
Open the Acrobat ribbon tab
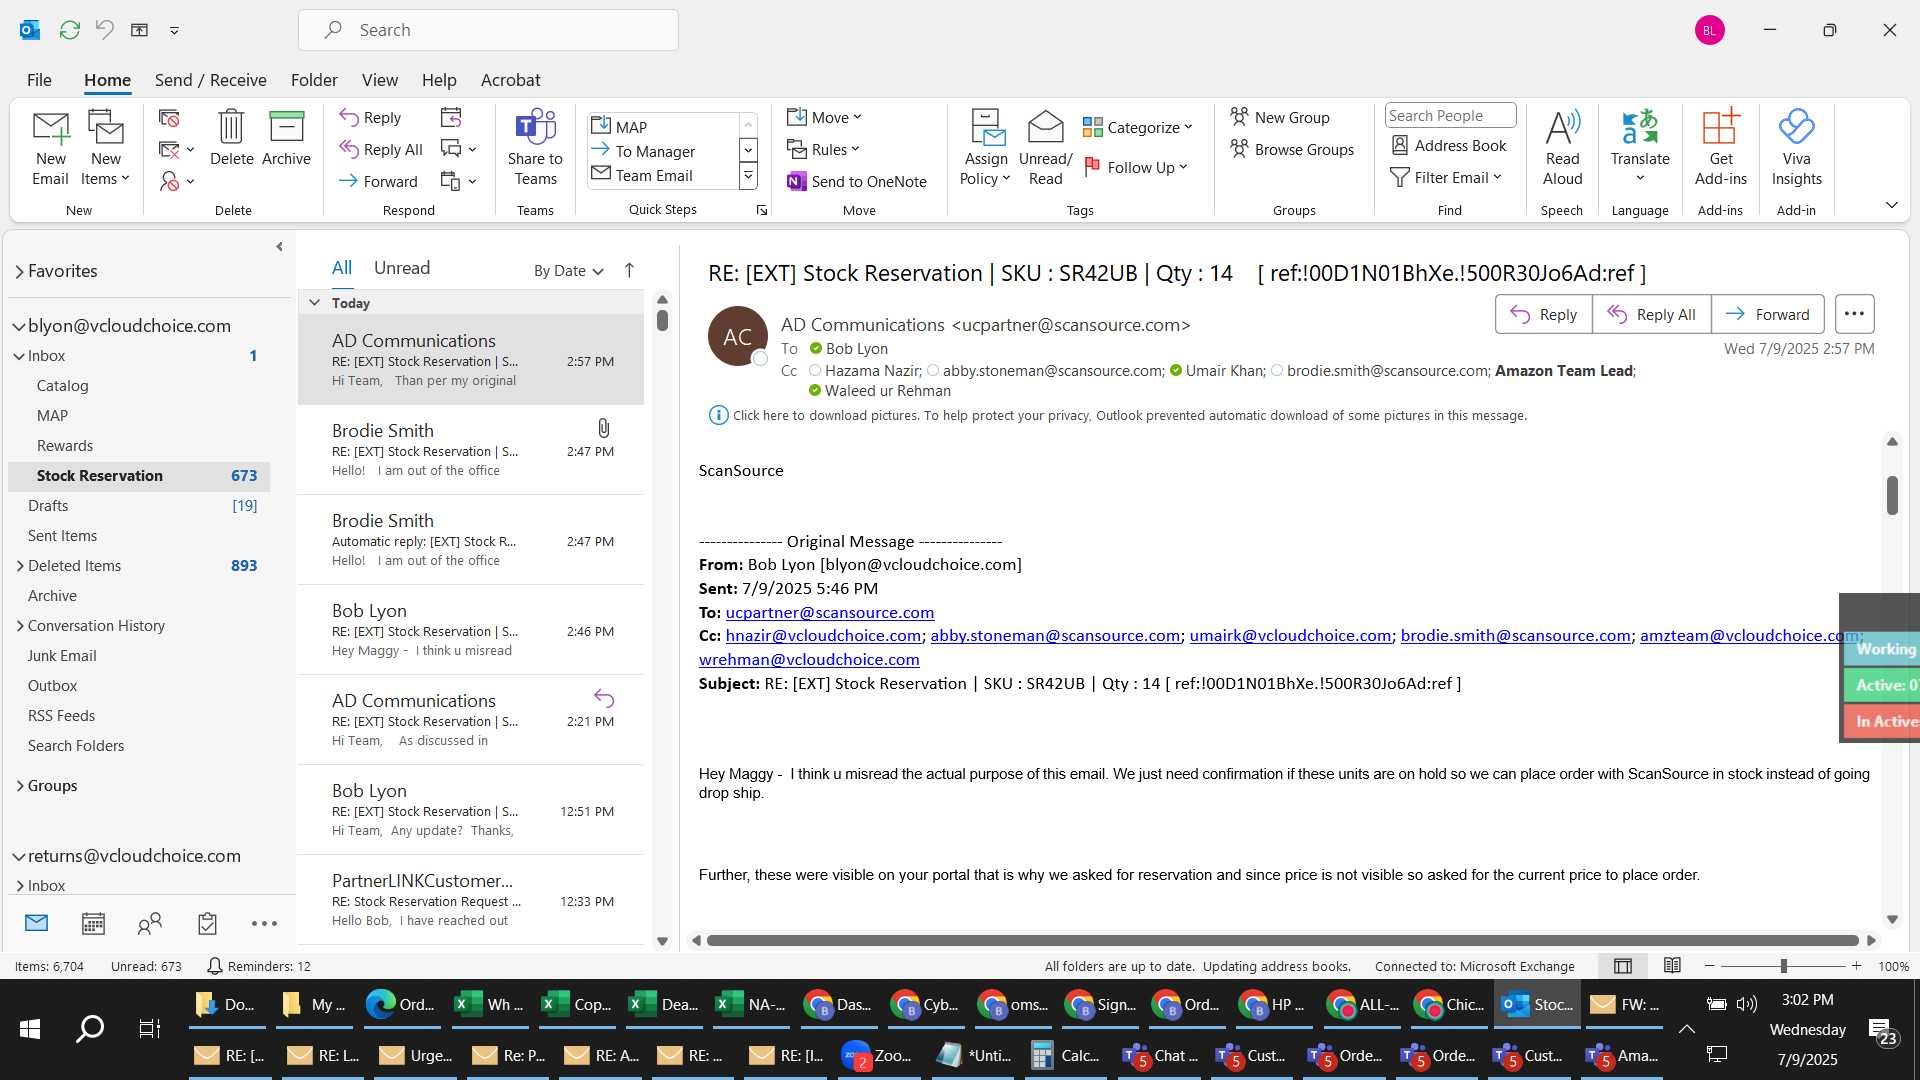pos(510,80)
